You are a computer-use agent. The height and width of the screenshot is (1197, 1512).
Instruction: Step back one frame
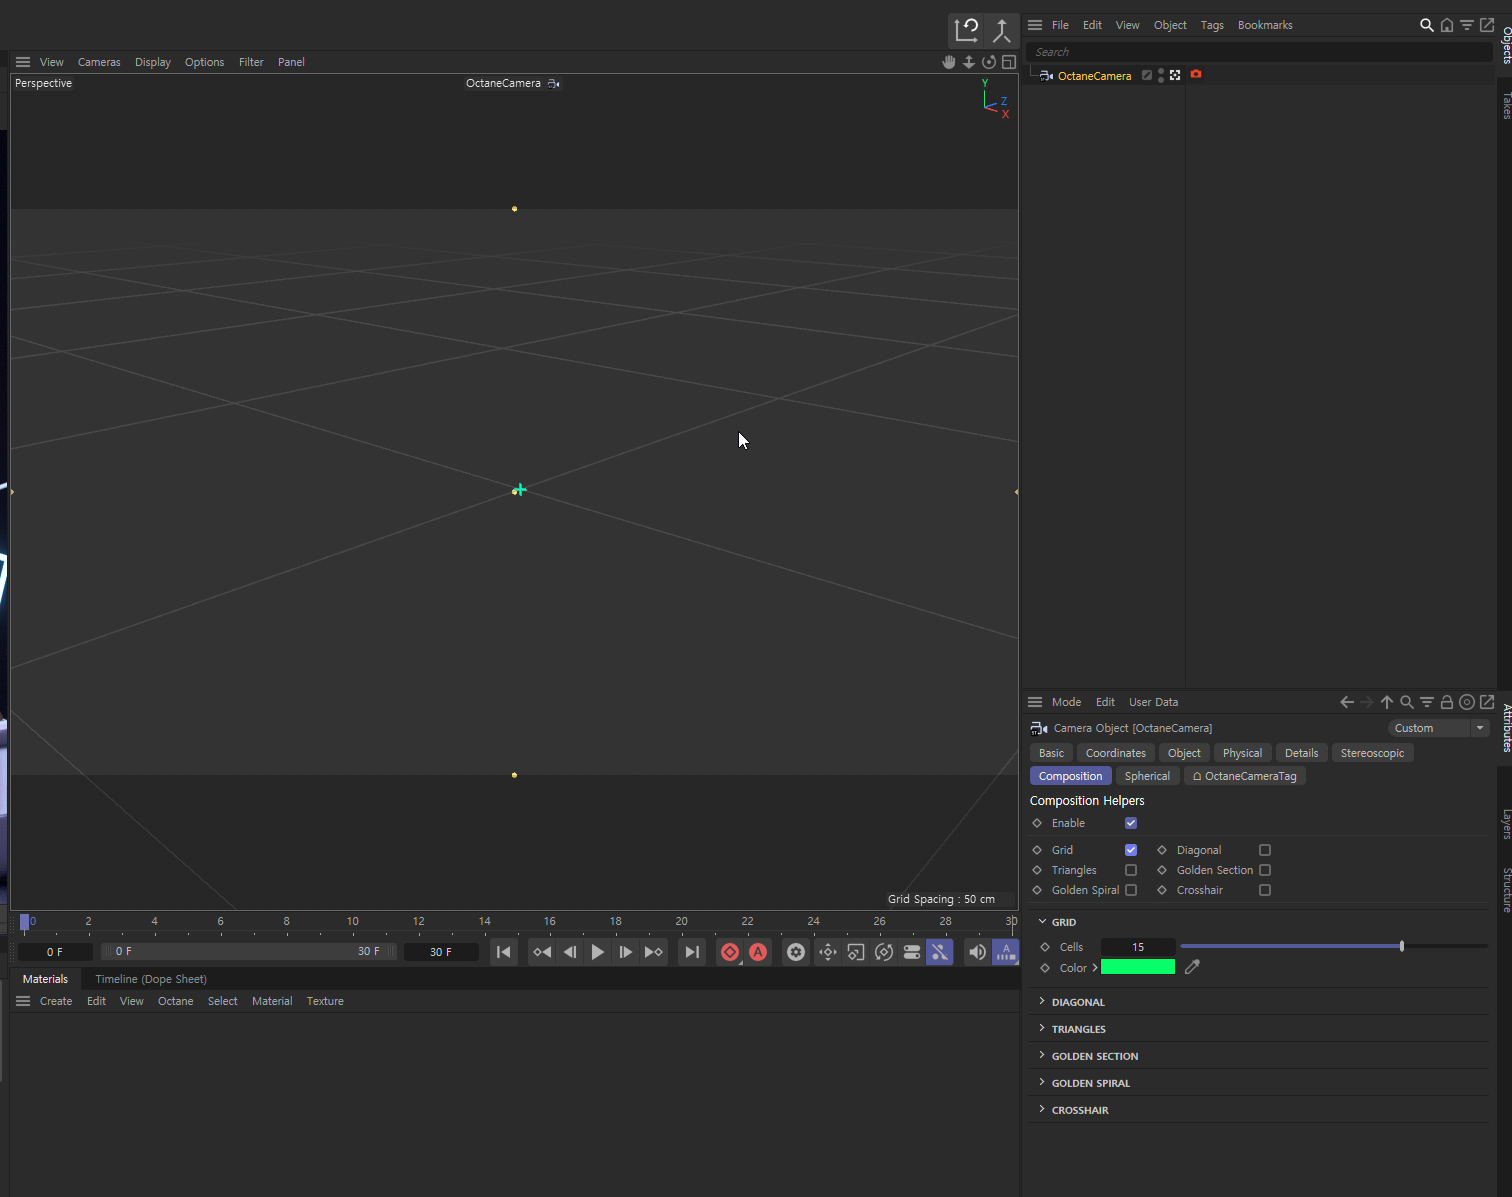[570, 952]
